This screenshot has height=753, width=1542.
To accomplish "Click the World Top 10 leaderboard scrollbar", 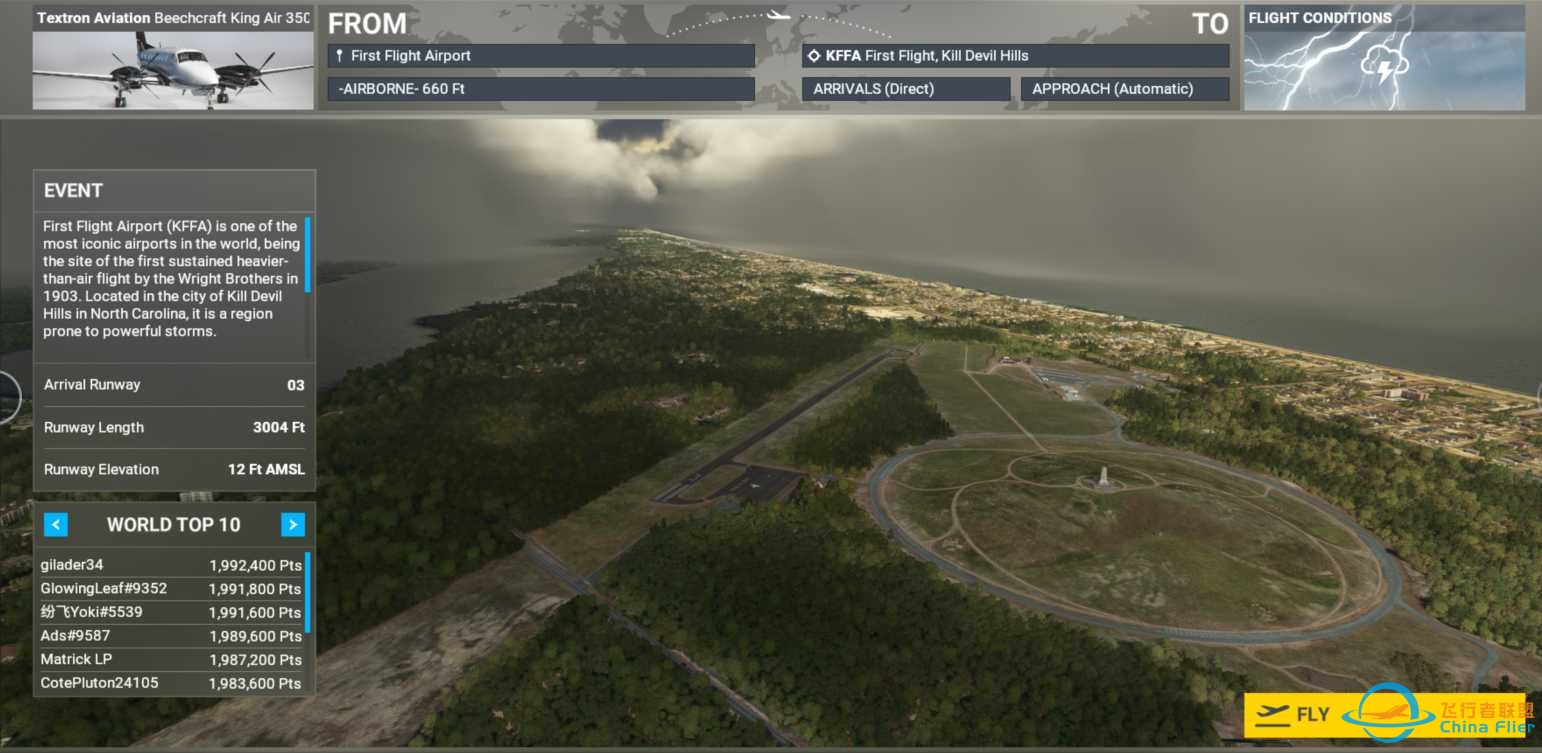I will [307, 592].
